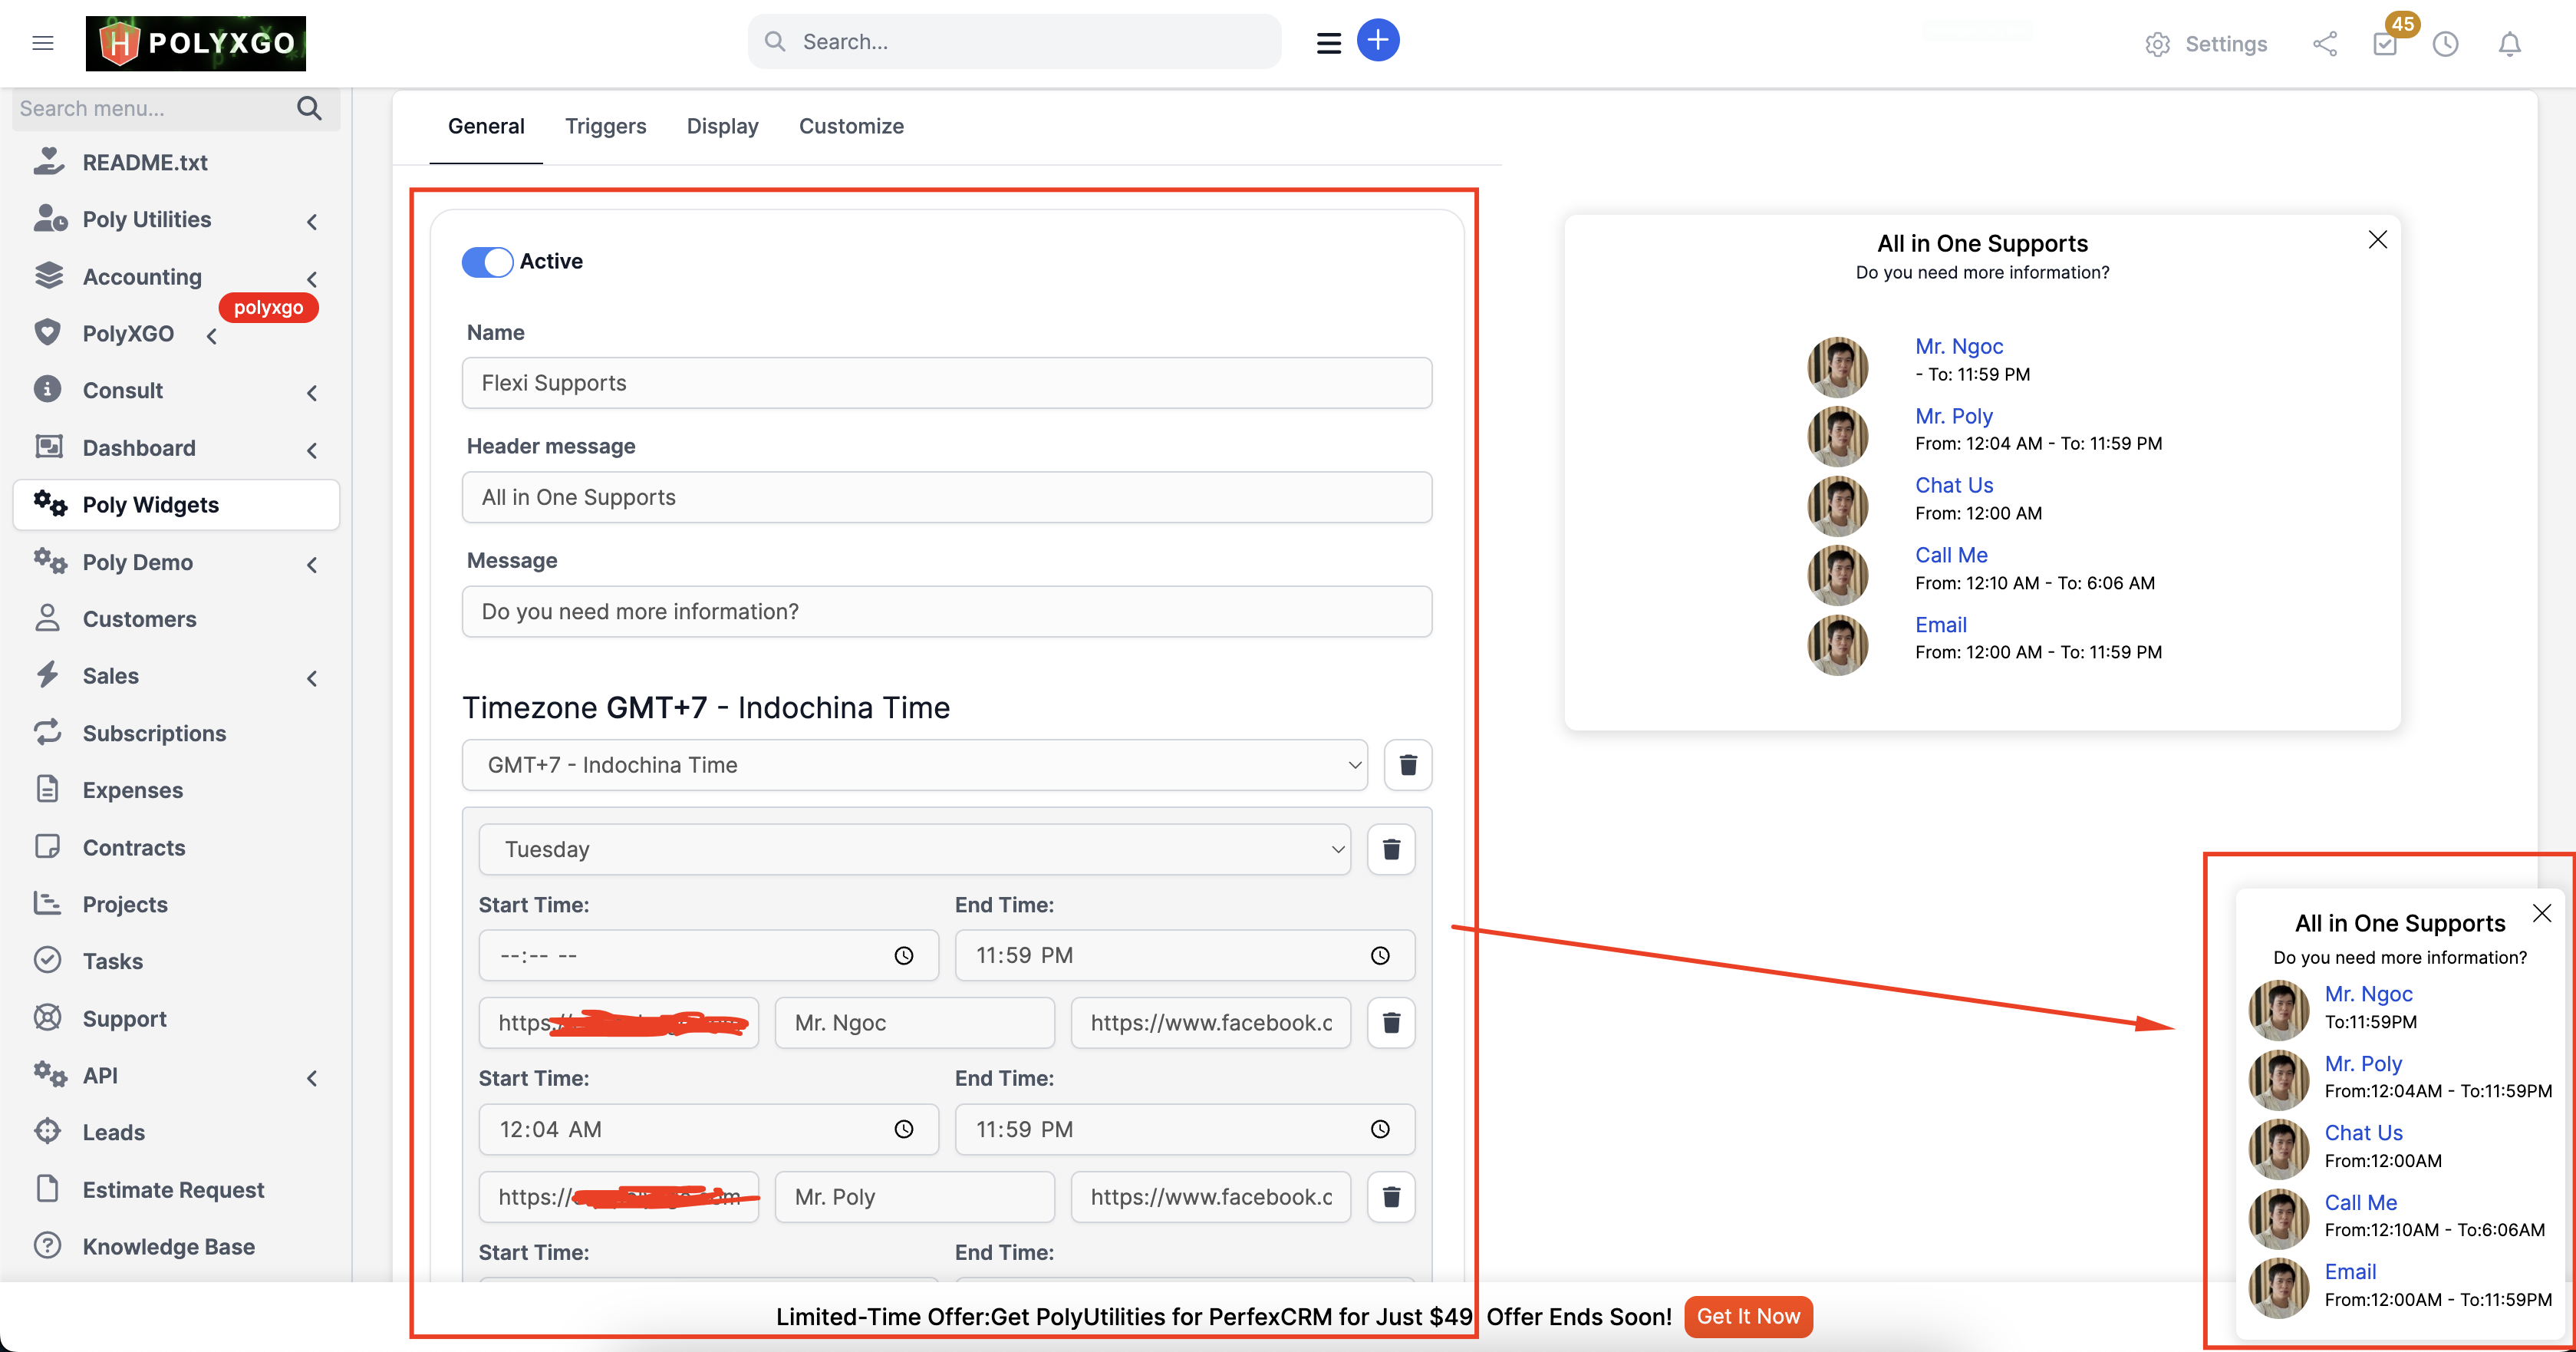Close the floating All in One Supports widget
This screenshot has width=2576, height=1352.
tap(2541, 913)
